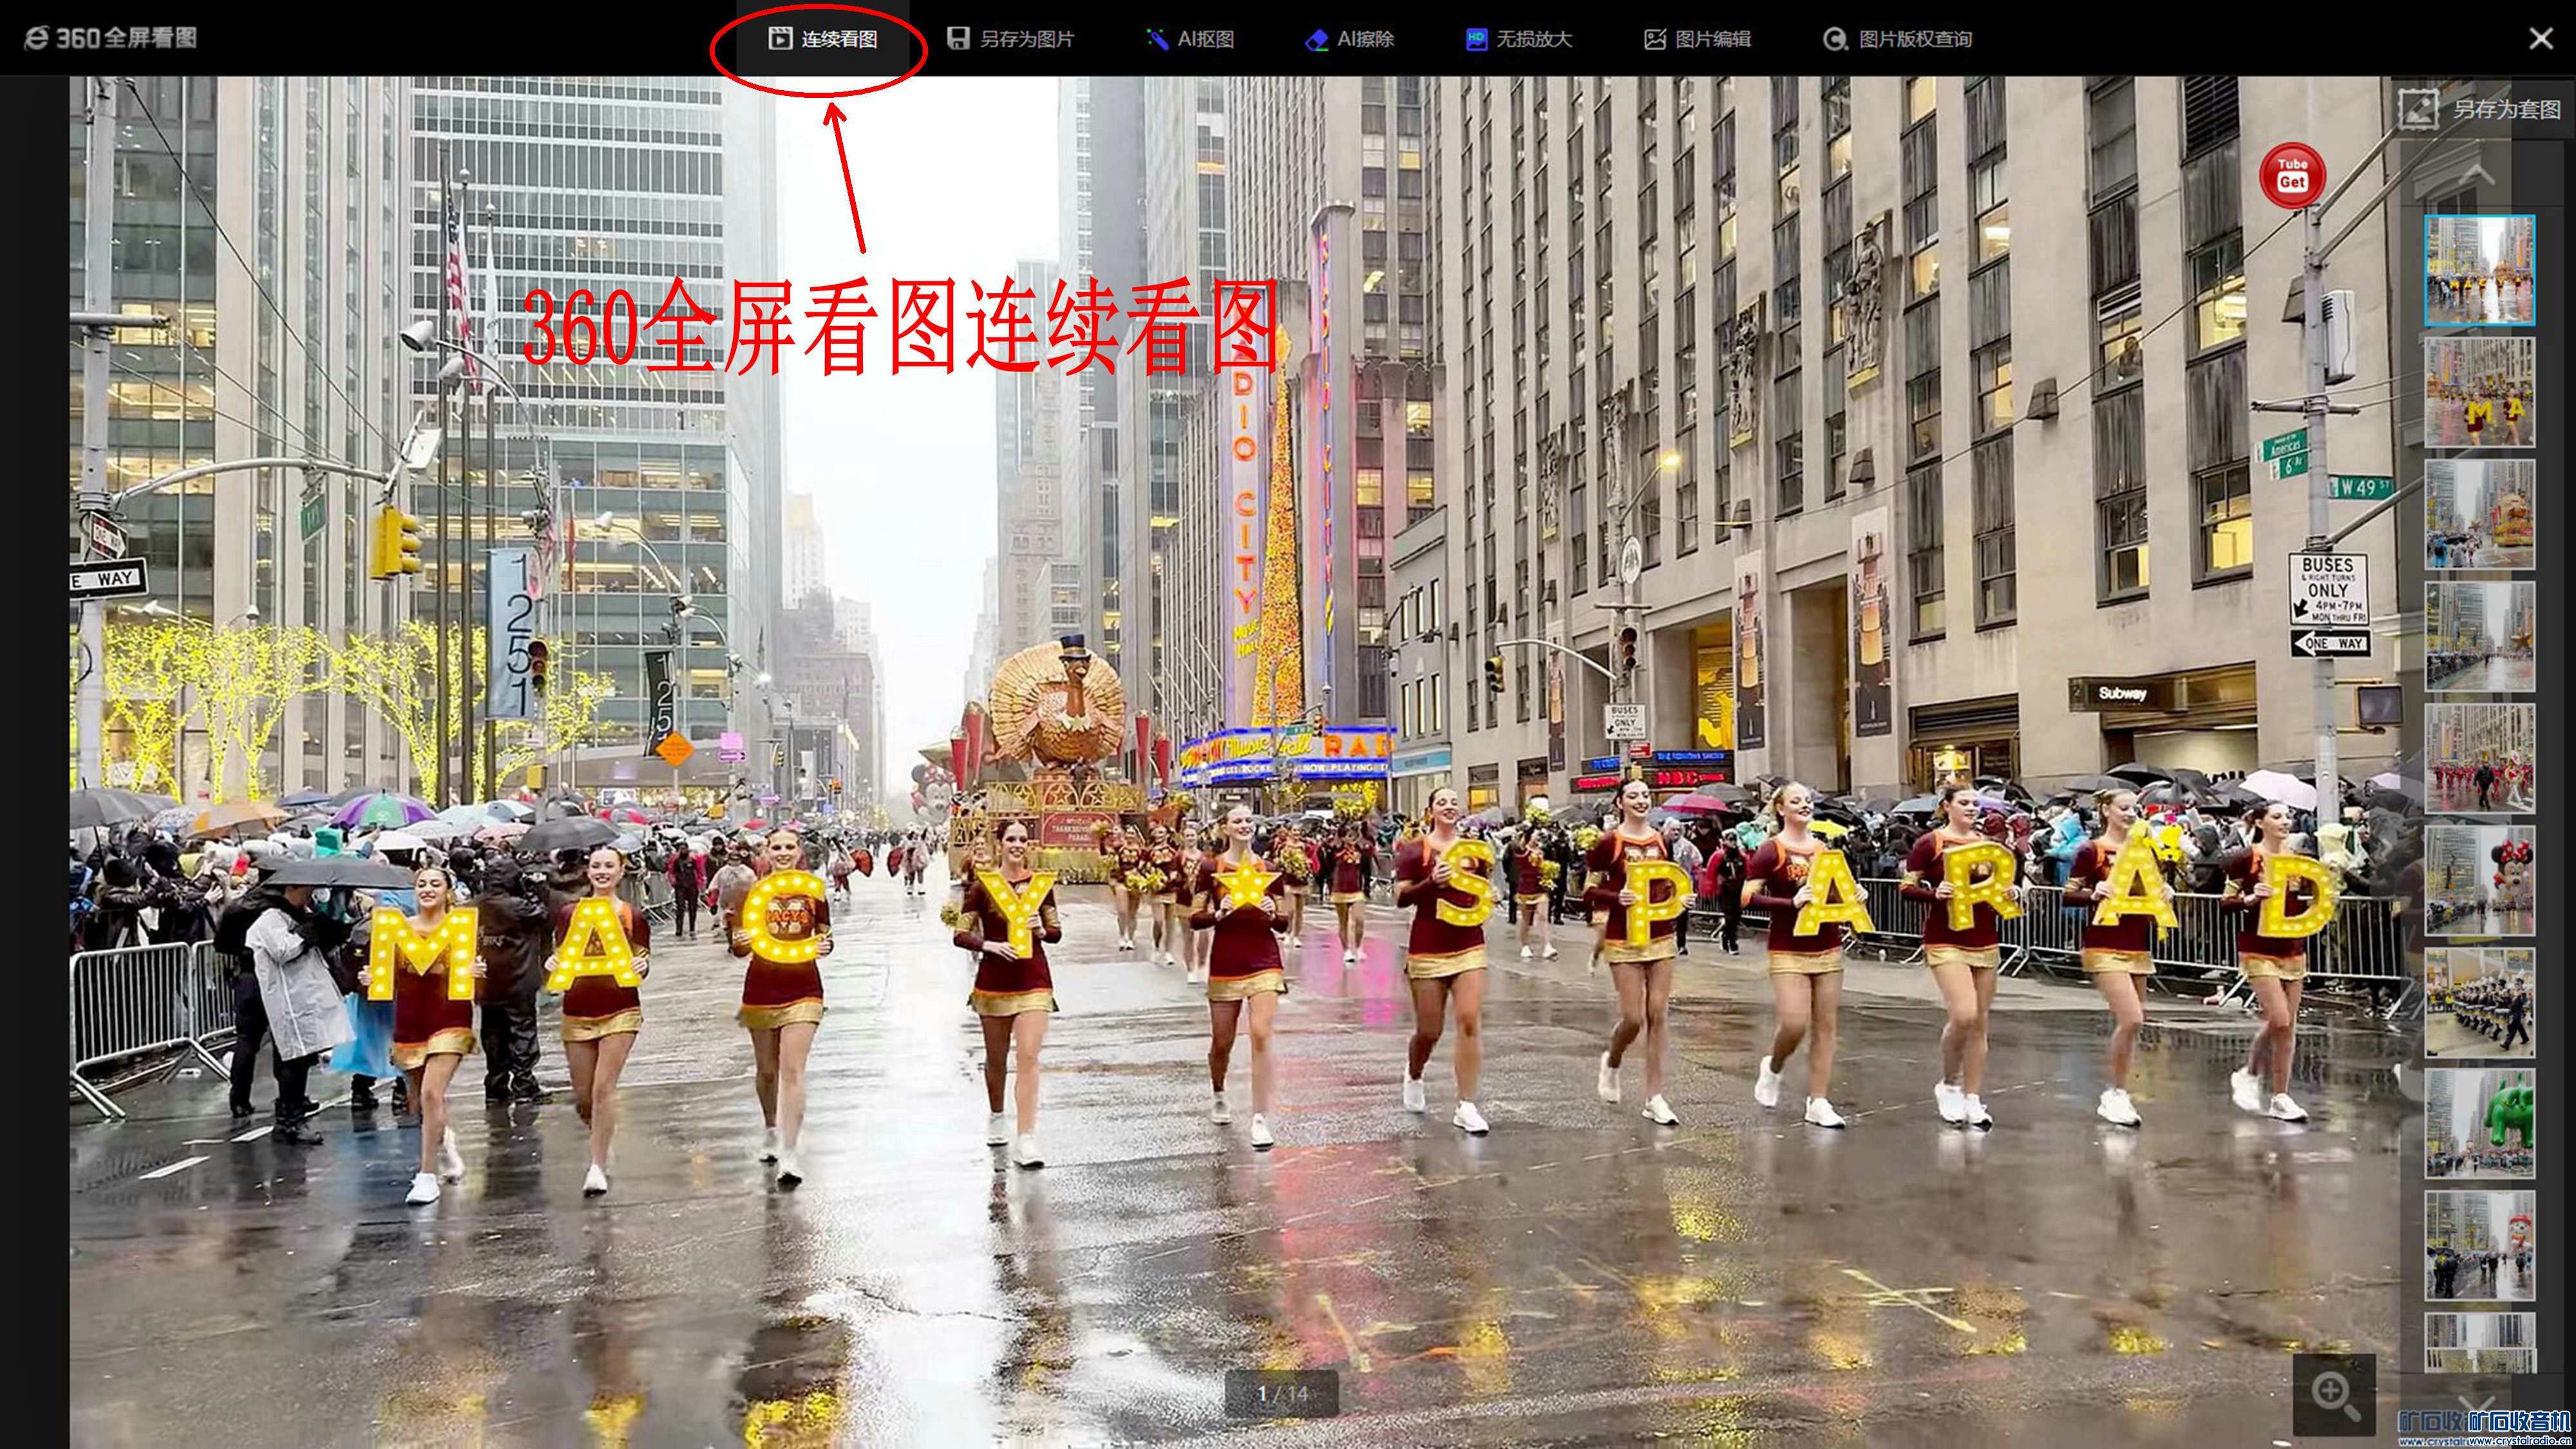Select the second thumbnail showing M A letters

point(2479,392)
